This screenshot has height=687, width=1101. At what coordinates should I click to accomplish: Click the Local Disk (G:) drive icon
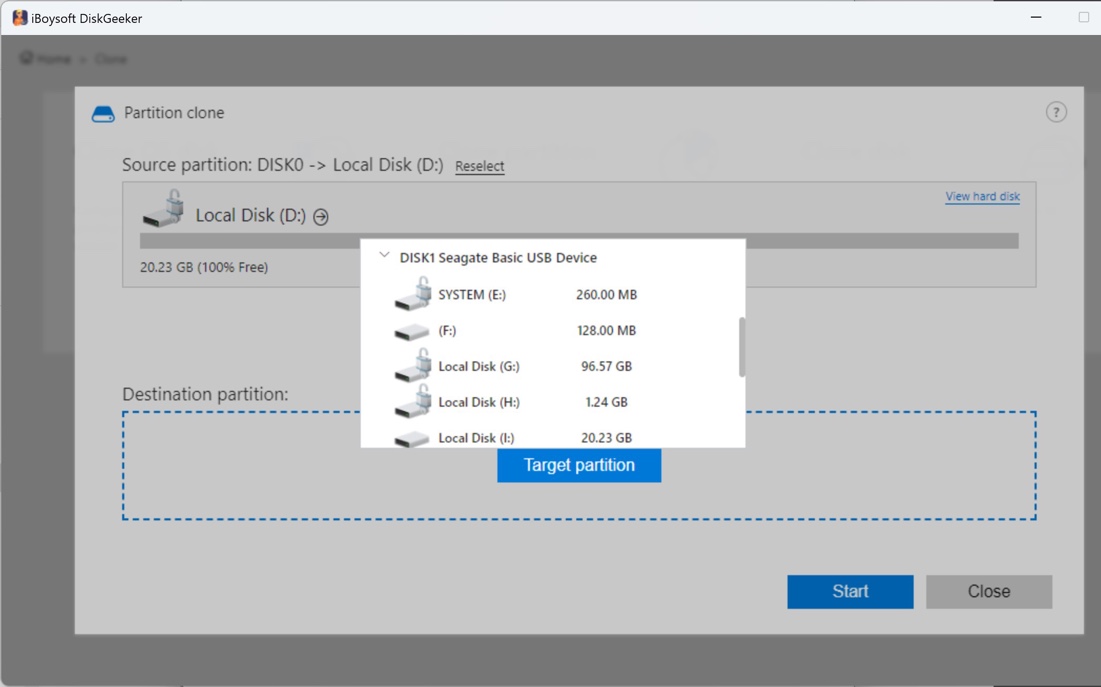coord(413,365)
